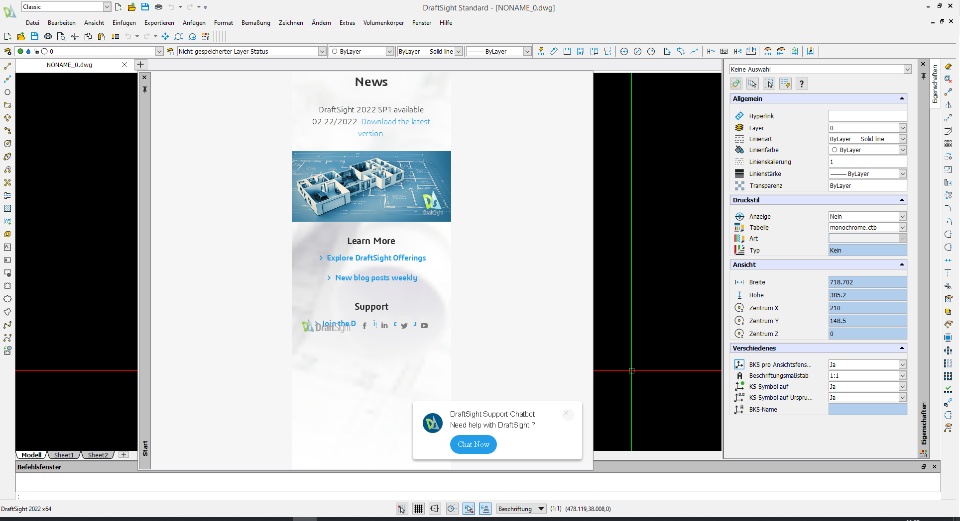Collapse the Allgemein section

902,99
